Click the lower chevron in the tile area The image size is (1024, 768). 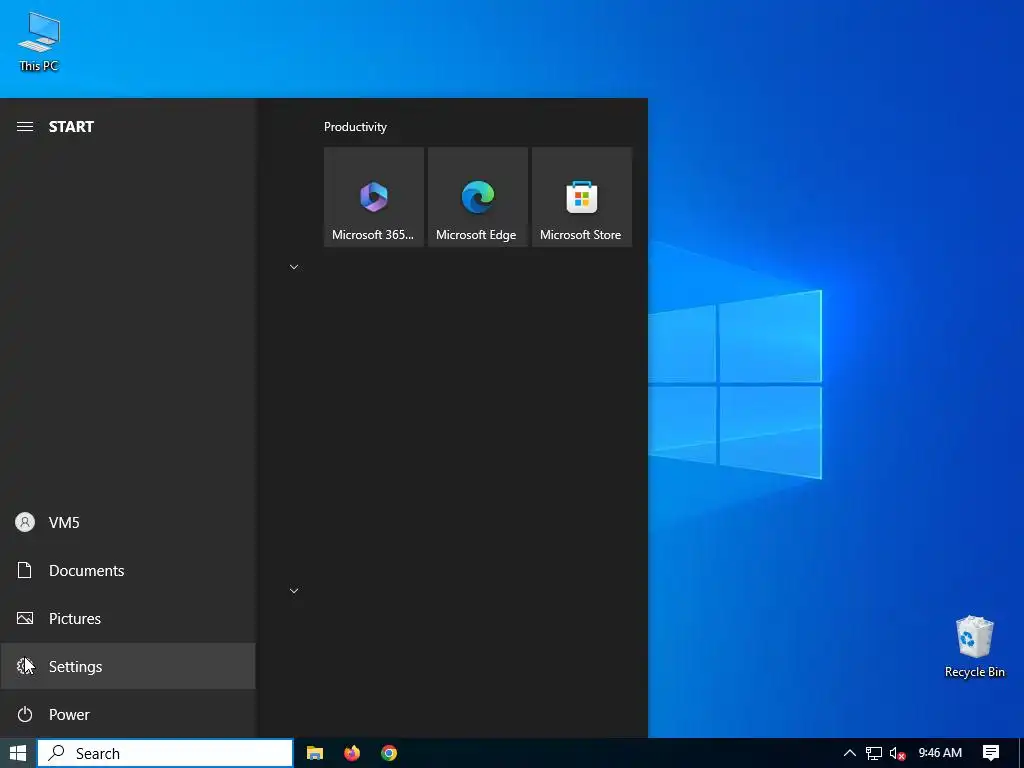pyautogui.click(x=294, y=590)
